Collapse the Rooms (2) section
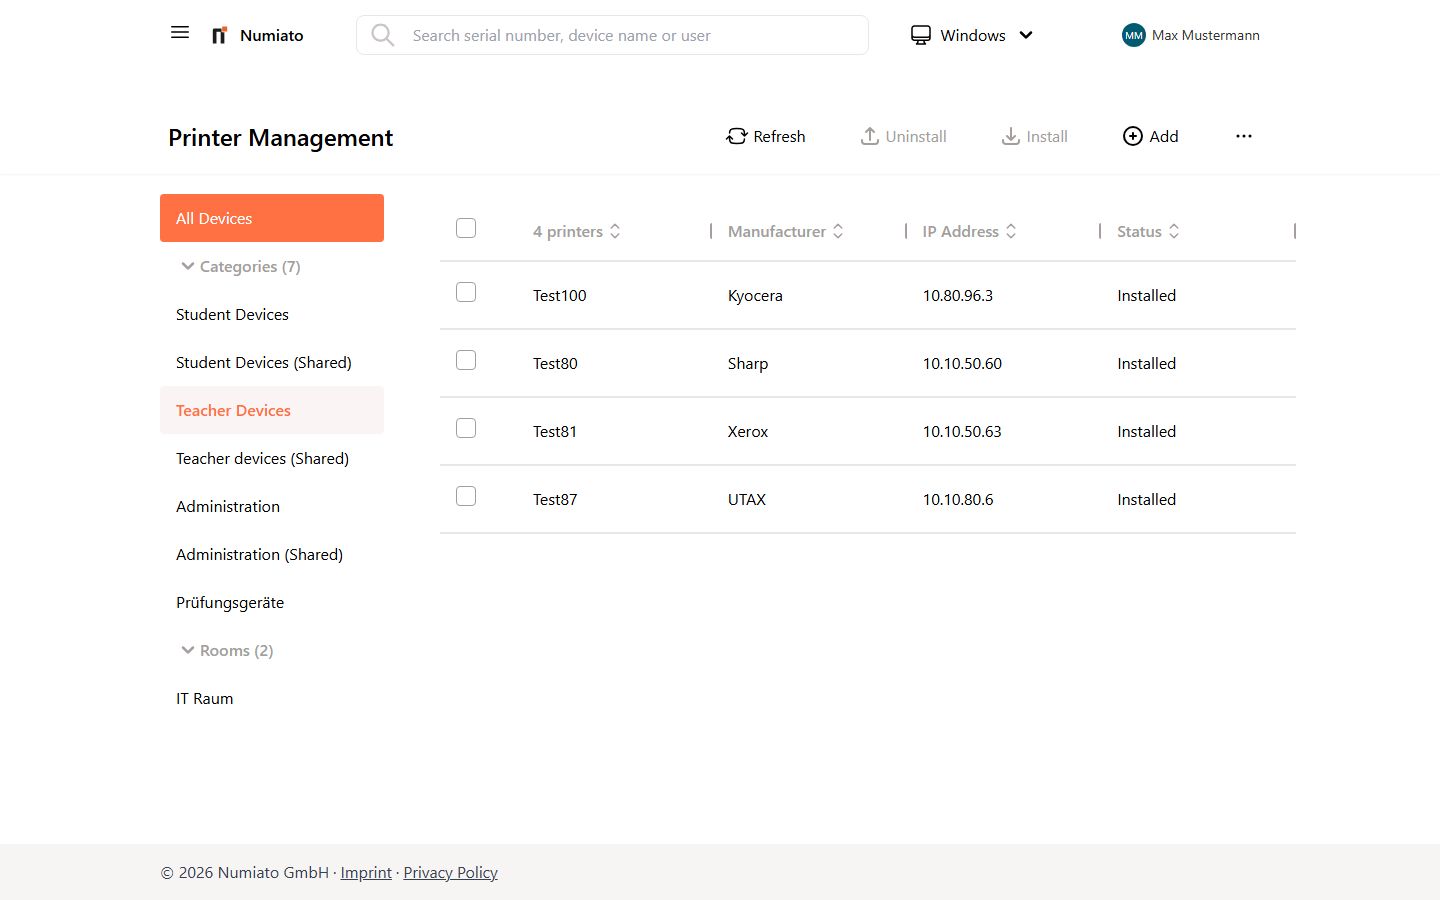The height and width of the screenshot is (900, 1440). click(227, 650)
